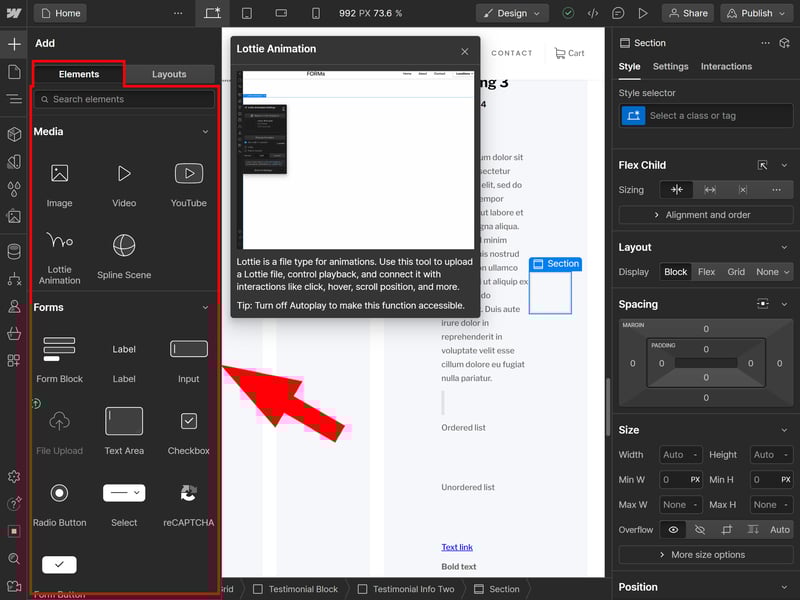Open the Preview play icon in top bar
Screen dimensions: 800x600
coord(643,13)
